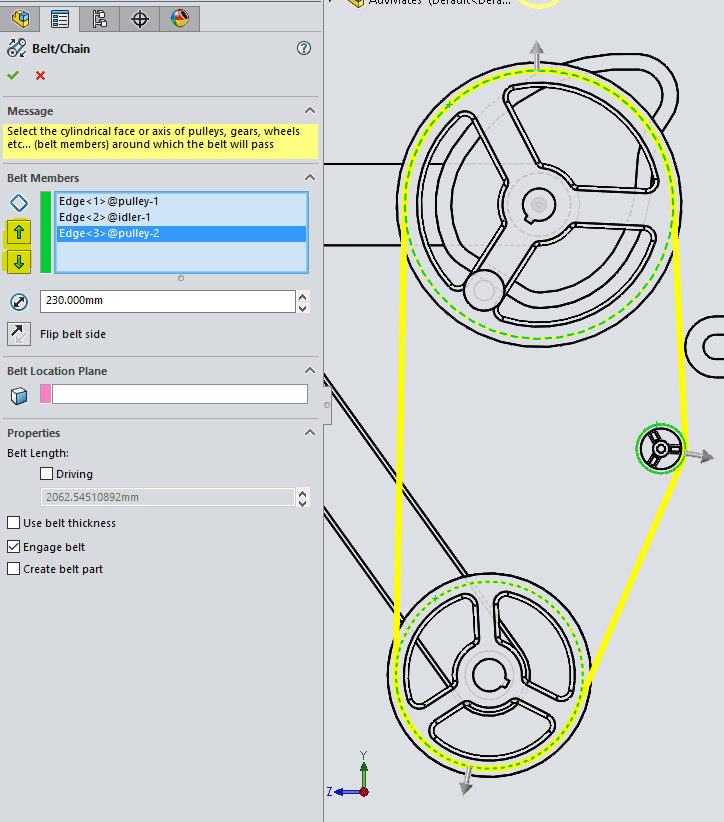Click the Flip belt side icon
Screen dimensions: 724x822
[x=19, y=334]
